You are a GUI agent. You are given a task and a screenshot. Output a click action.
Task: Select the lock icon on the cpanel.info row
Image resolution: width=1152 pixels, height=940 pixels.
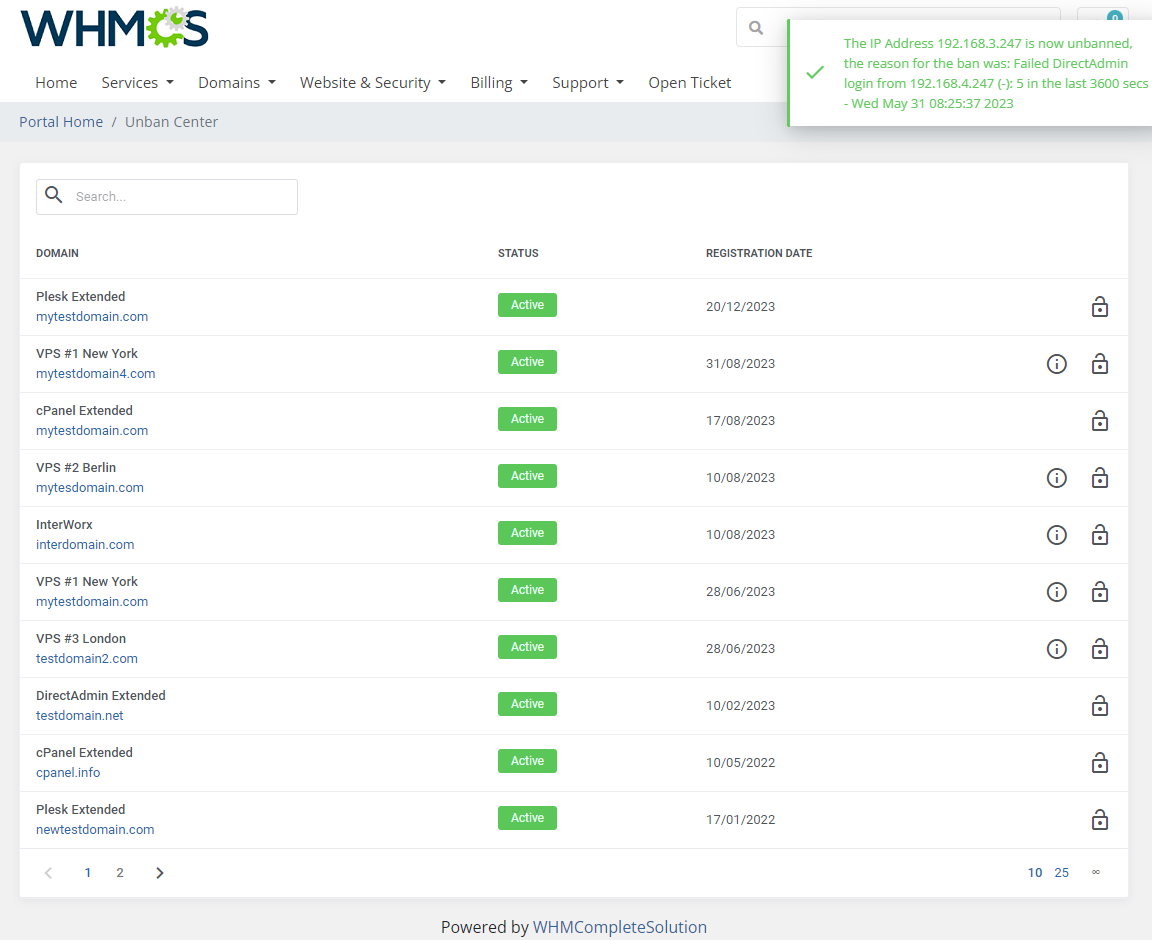[1100, 763]
